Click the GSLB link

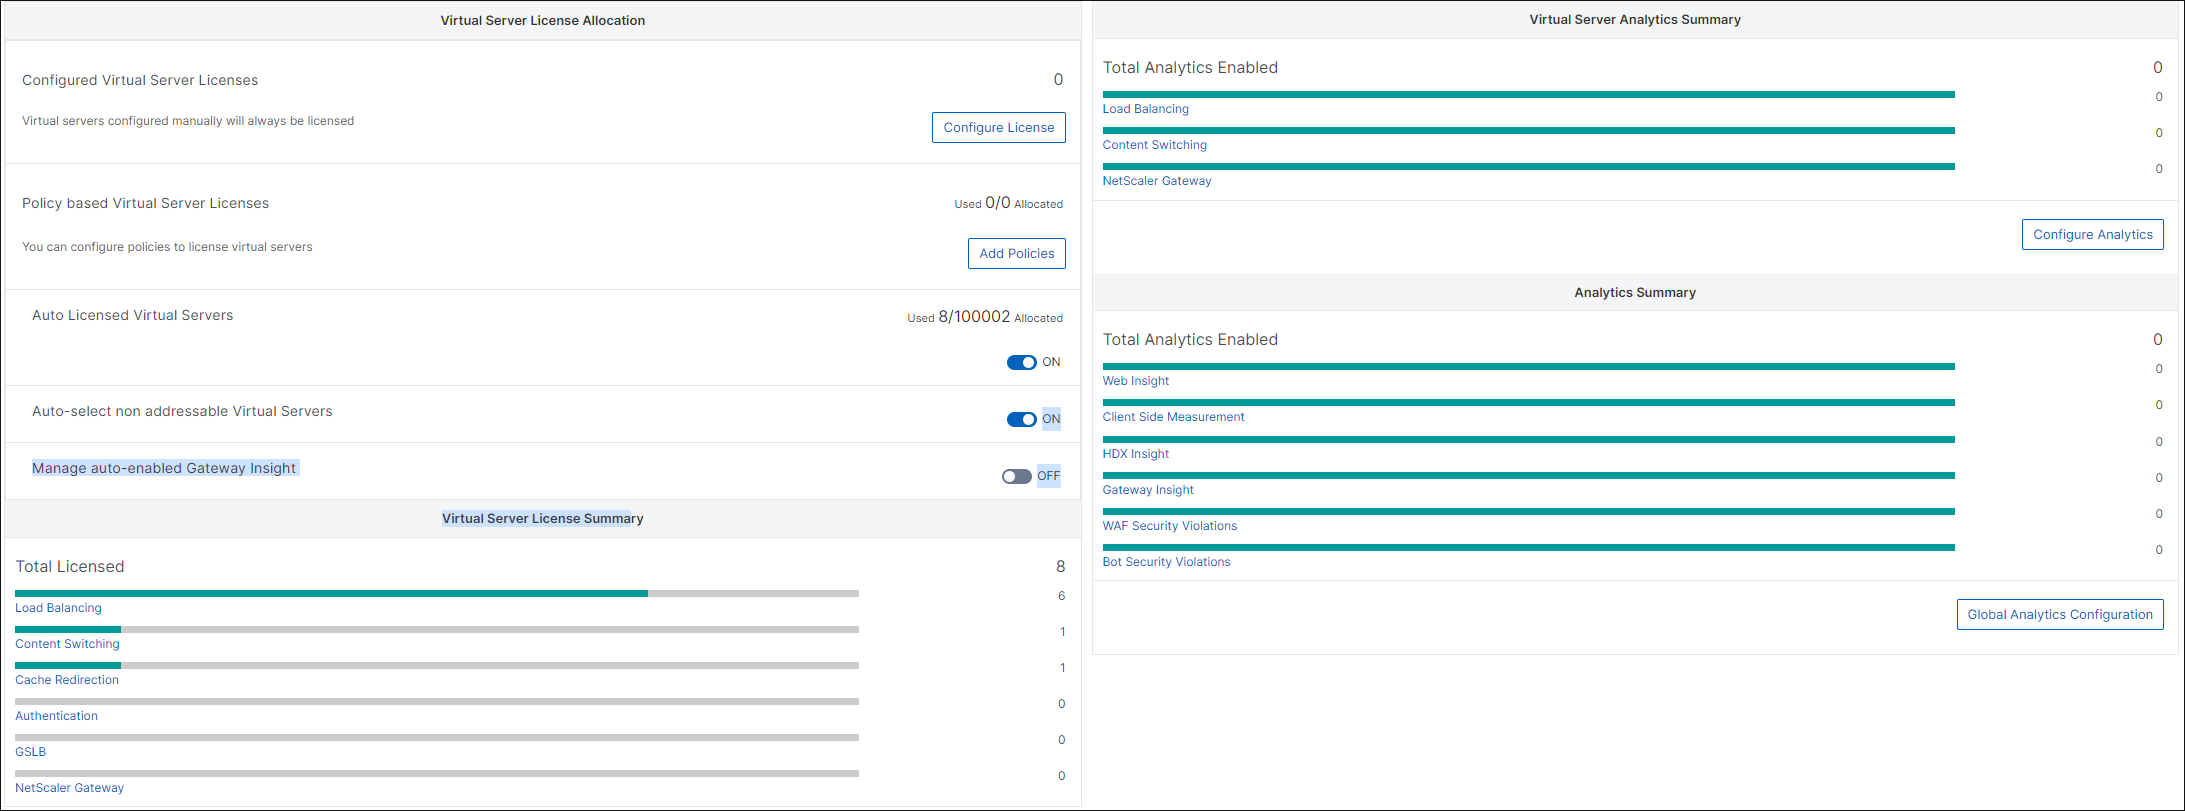(x=30, y=752)
